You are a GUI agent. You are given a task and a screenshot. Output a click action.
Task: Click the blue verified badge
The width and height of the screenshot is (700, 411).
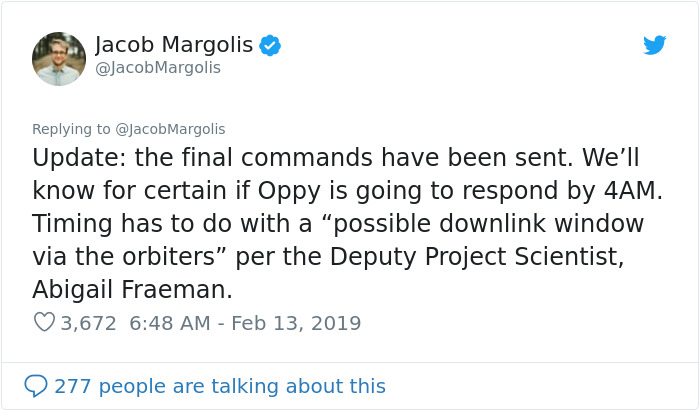270,45
